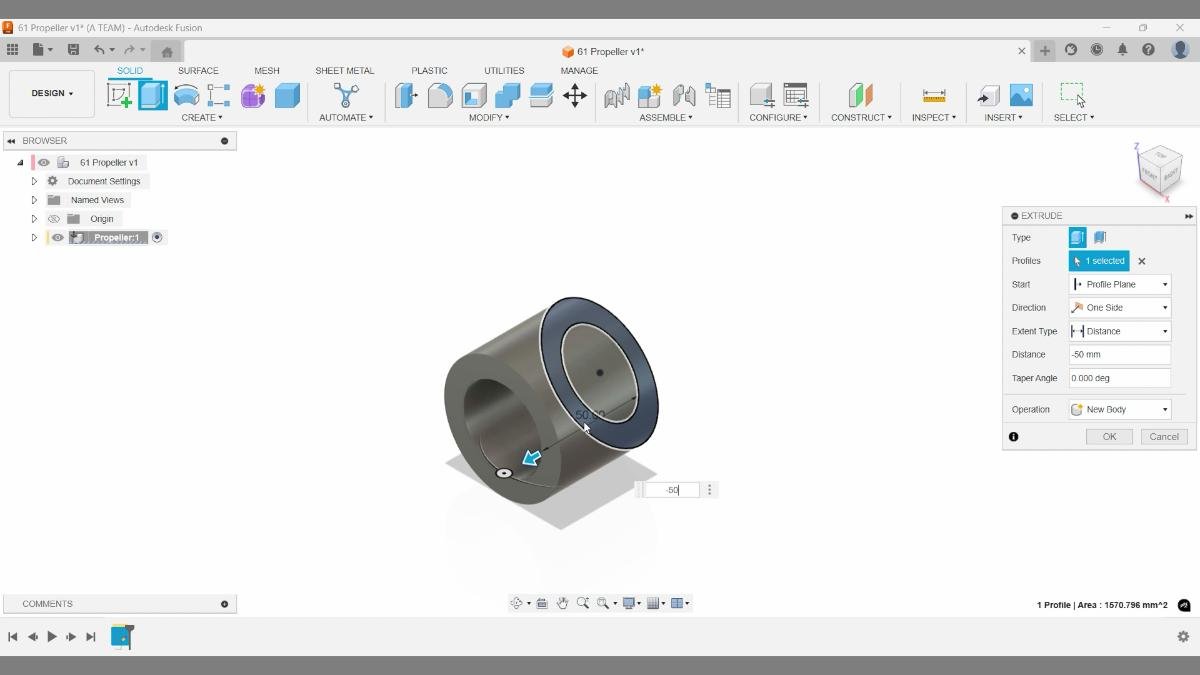Click the Insert Canvas icon
This screenshot has width=1200, height=675.
point(1021,95)
